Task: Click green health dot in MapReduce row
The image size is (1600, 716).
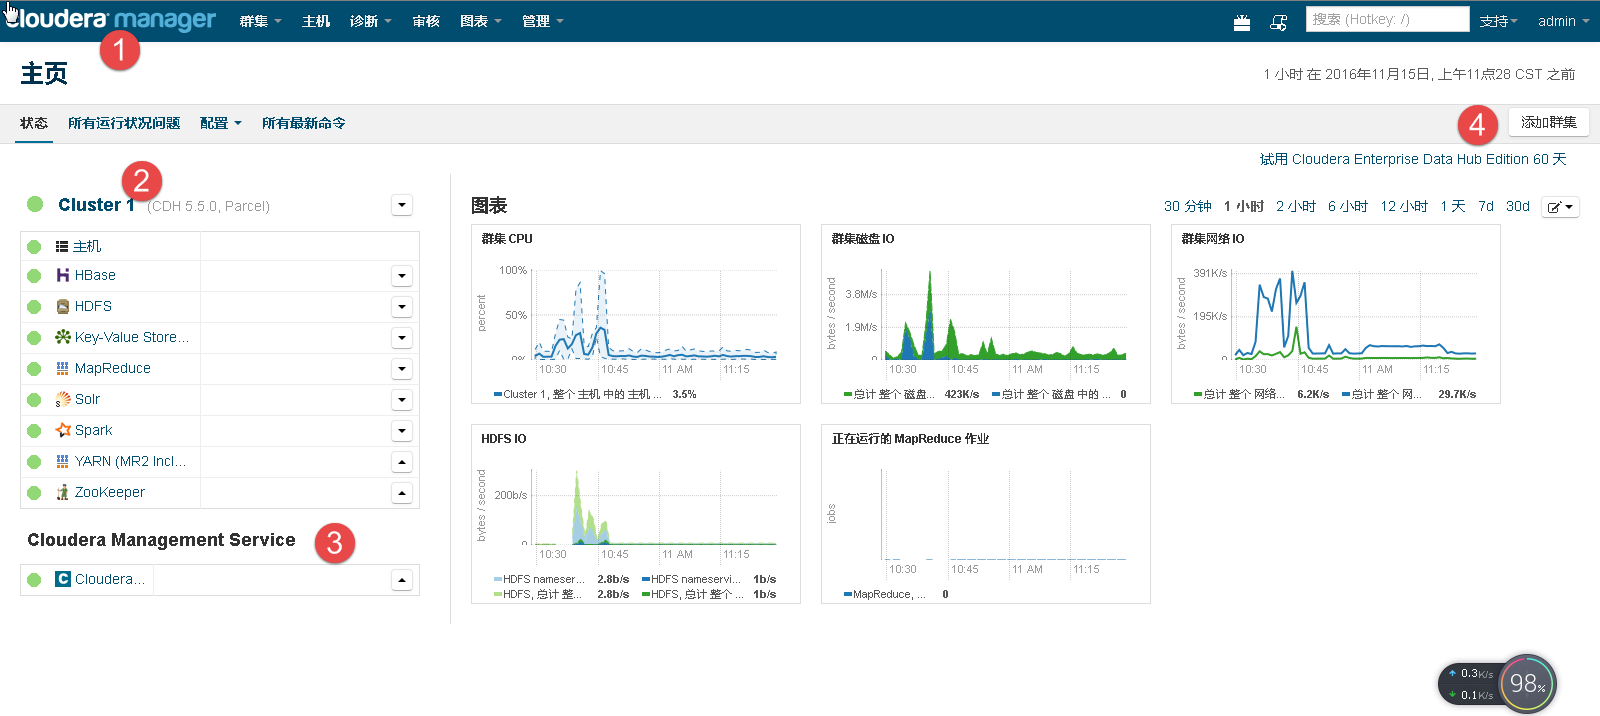Action: 34,369
